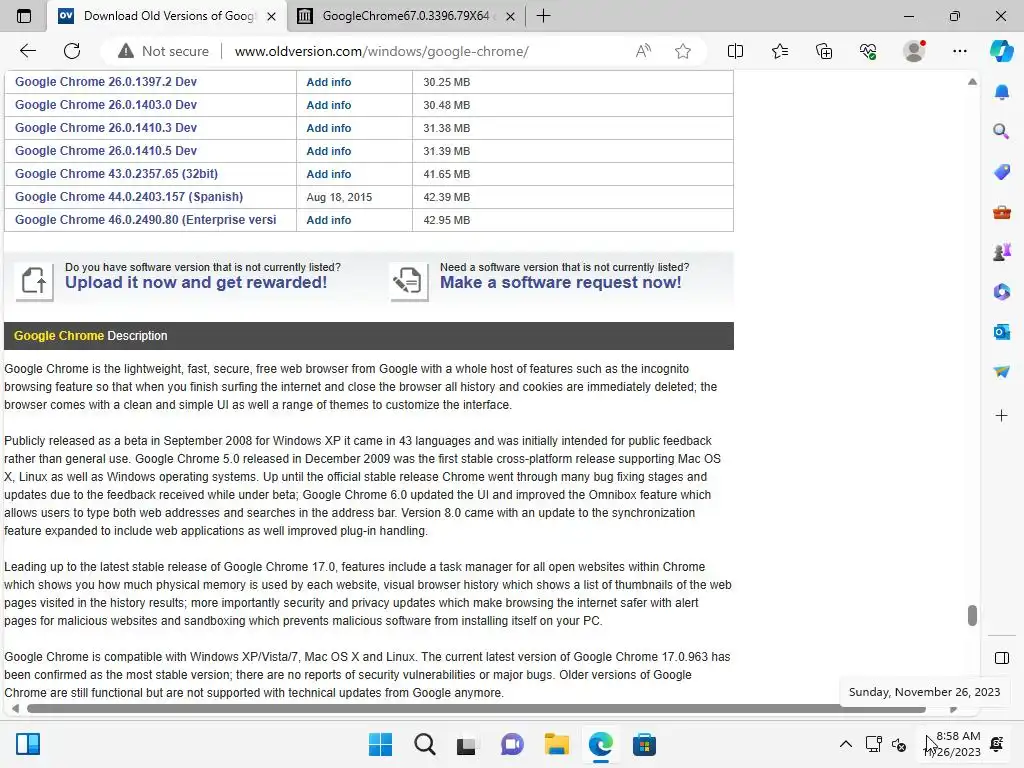This screenshot has width=1024, height=768.
Task: Click the upload file icon
Action: pyautogui.click(x=34, y=281)
